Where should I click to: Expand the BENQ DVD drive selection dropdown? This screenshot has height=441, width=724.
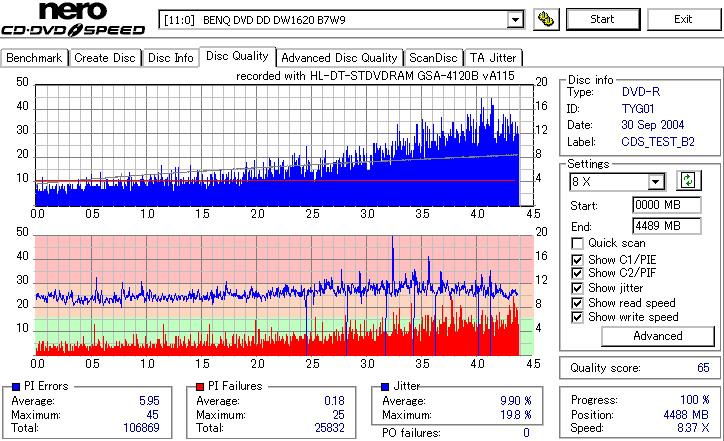point(515,20)
